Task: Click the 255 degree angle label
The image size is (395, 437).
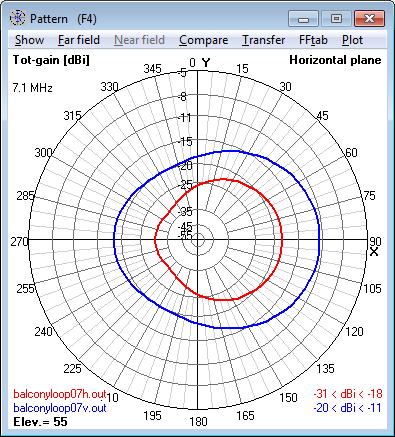Action: 25,288
